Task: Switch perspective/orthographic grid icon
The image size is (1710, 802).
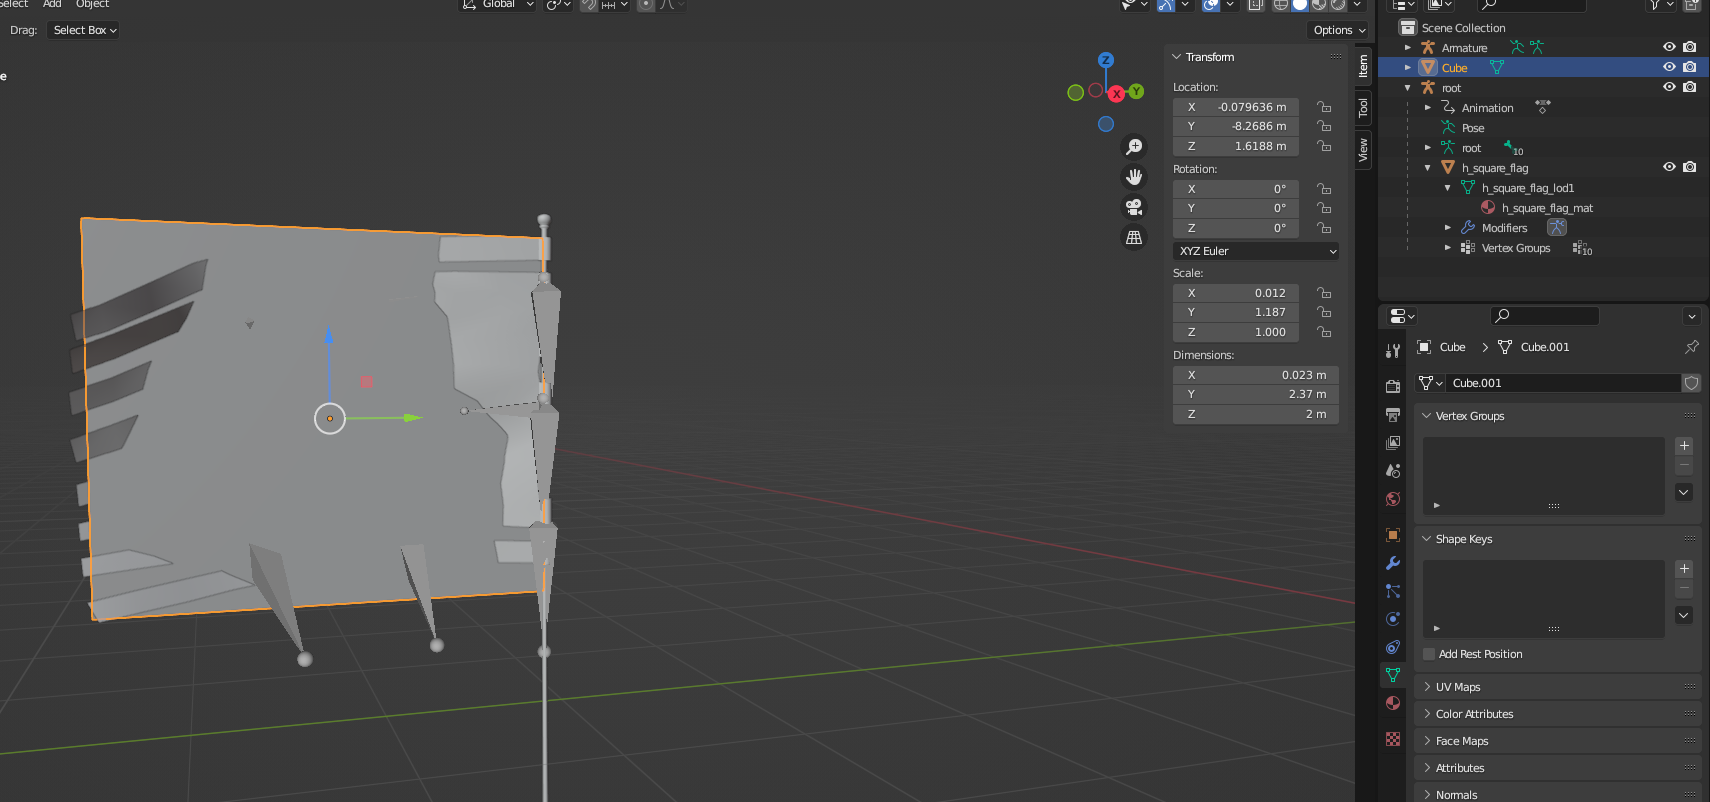Action: (x=1134, y=238)
